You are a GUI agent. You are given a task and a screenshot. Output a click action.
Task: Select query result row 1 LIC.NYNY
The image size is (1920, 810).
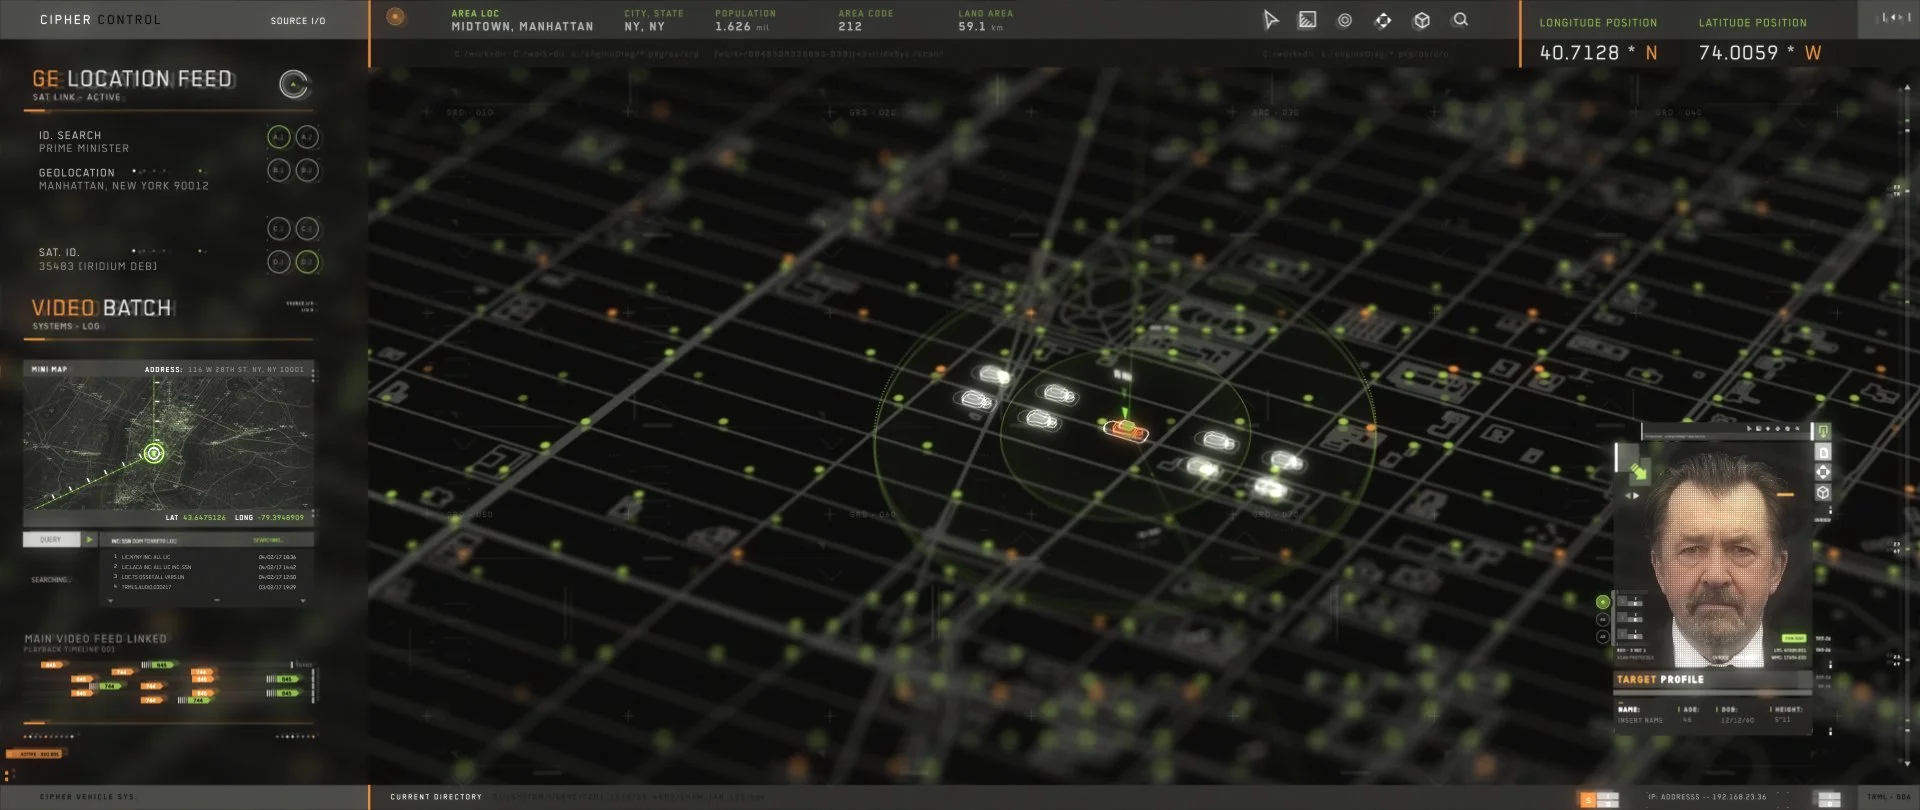coord(205,557)
